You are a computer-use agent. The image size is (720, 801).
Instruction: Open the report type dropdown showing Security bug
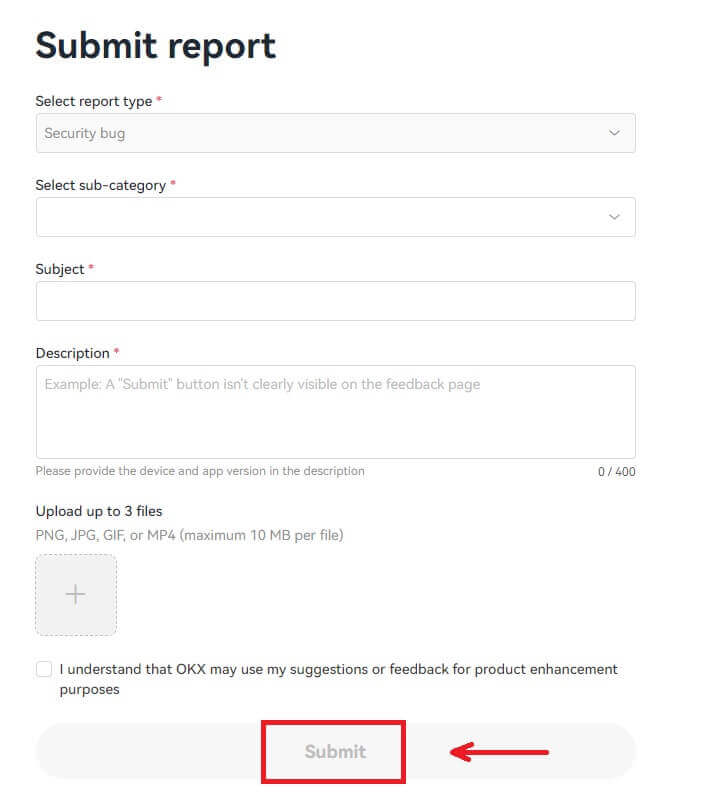pos(335,132)
